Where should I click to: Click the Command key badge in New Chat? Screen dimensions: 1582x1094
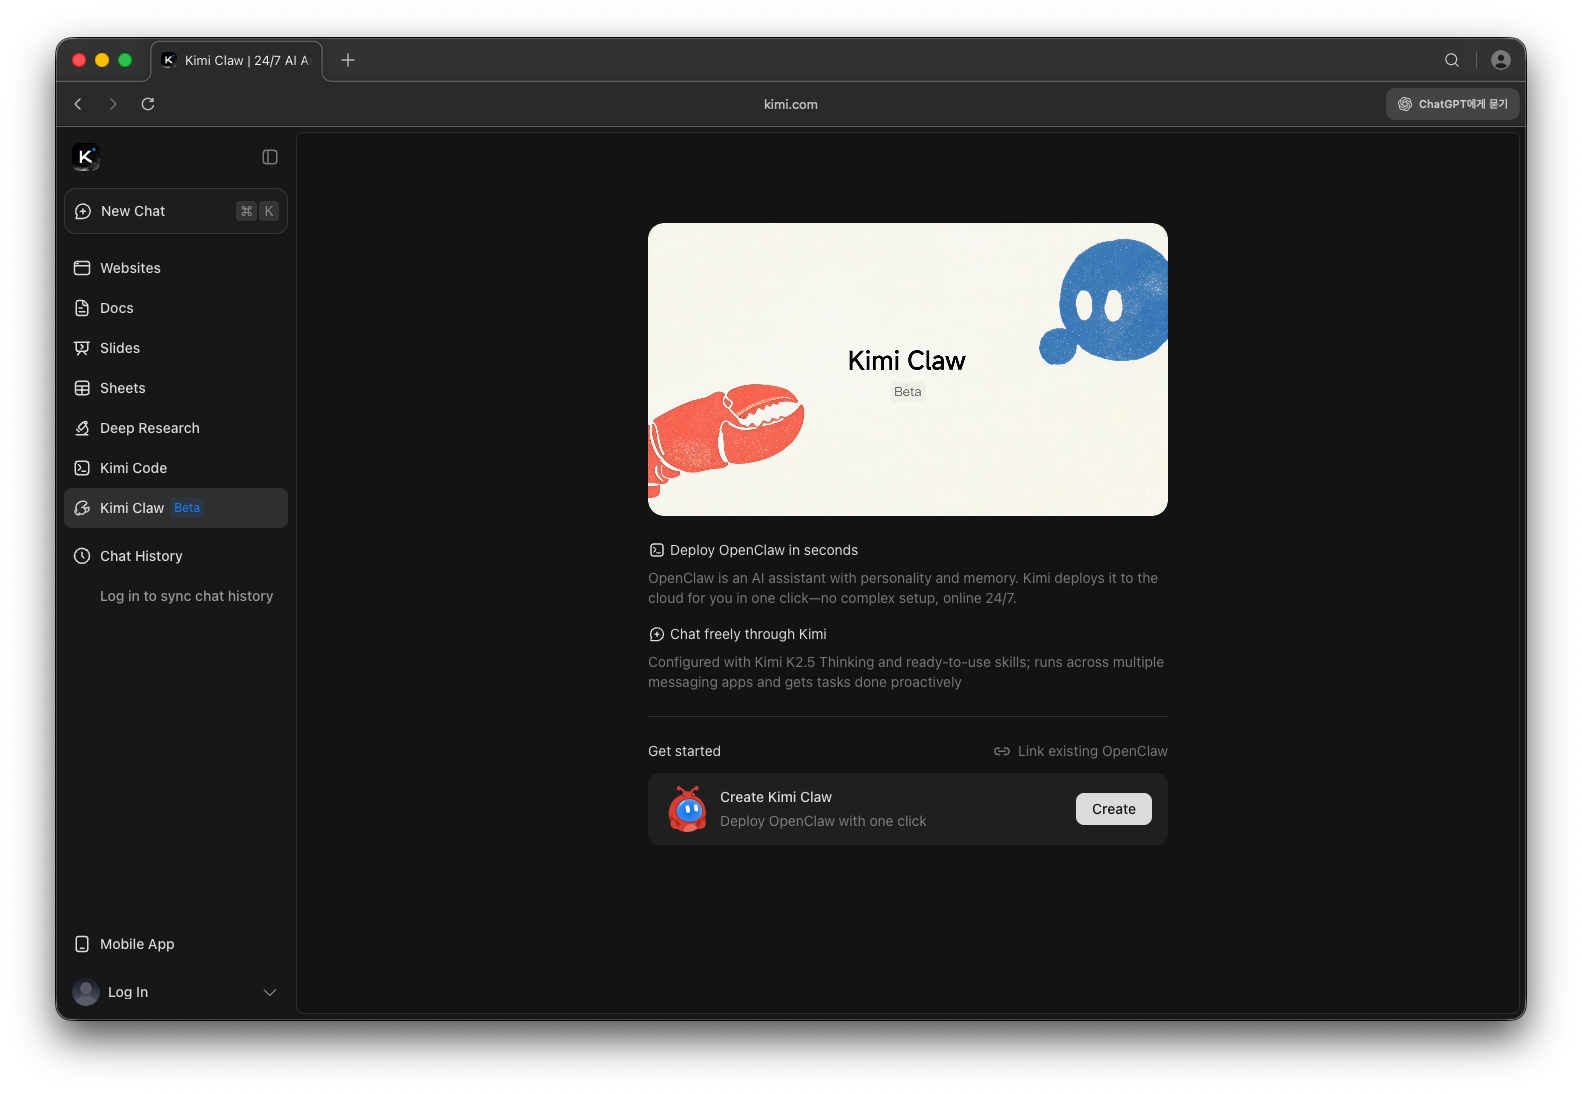click(247, 211)
